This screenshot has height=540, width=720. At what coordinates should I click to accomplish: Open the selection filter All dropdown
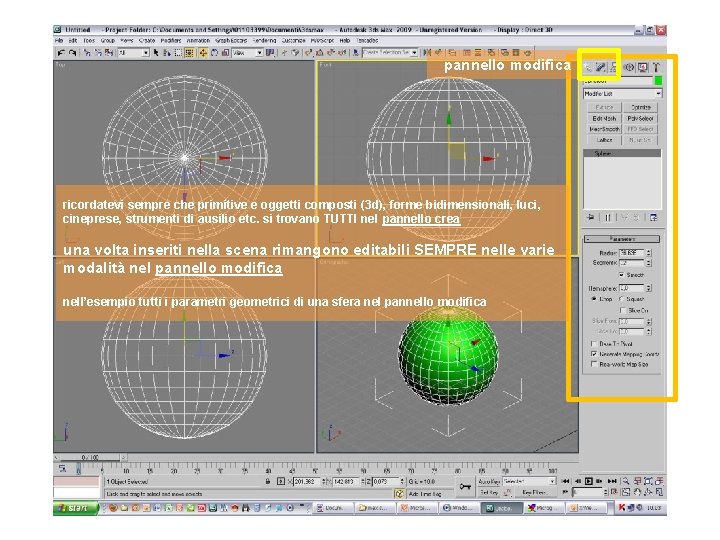click(x=134, y=53)
